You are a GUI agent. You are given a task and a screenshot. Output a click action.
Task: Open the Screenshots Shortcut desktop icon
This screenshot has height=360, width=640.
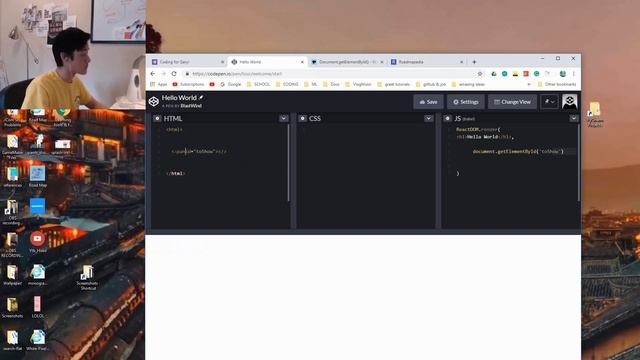[x=87, y=278]
